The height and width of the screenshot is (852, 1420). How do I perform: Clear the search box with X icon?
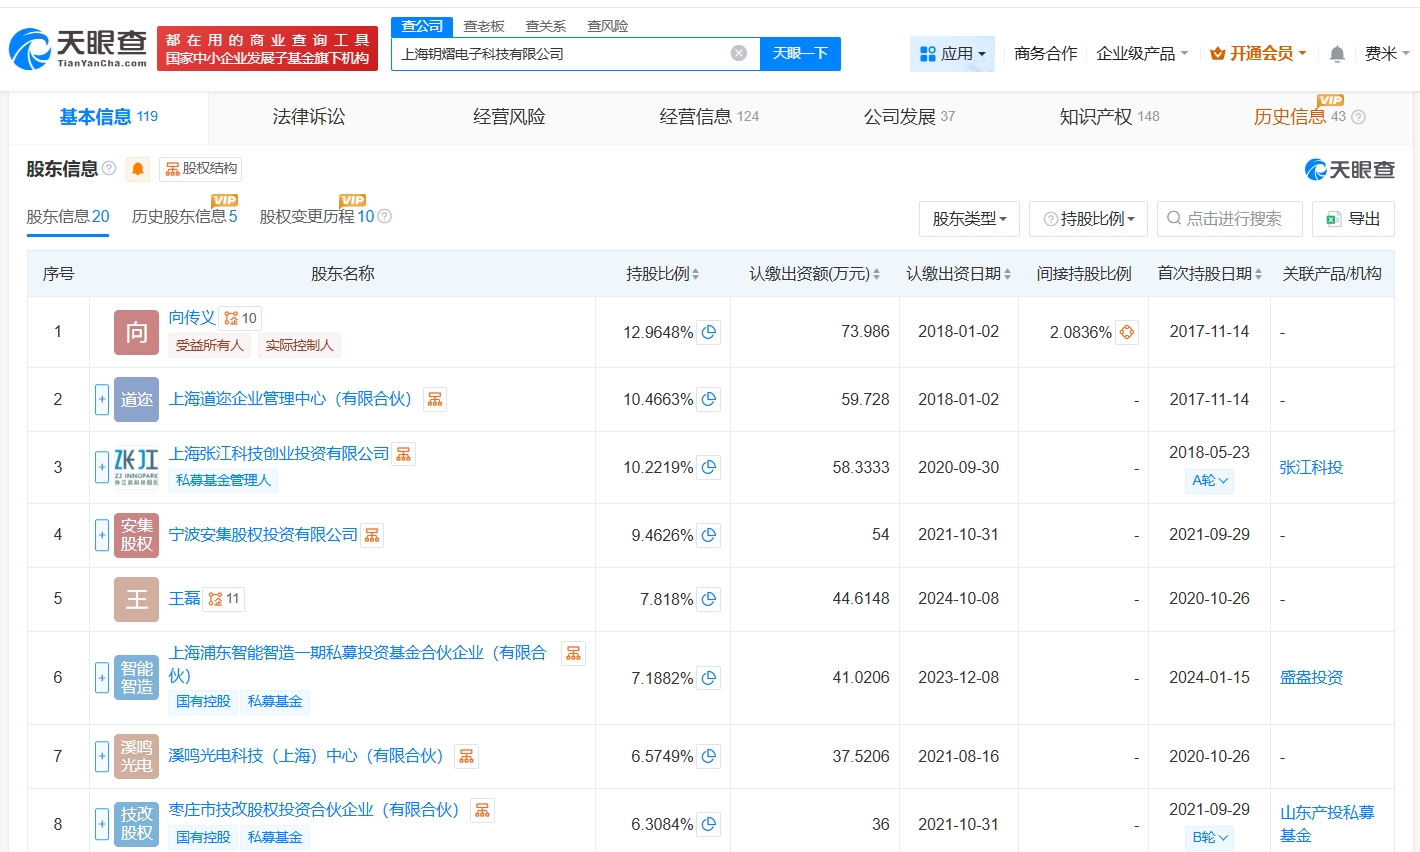point(738,53)
